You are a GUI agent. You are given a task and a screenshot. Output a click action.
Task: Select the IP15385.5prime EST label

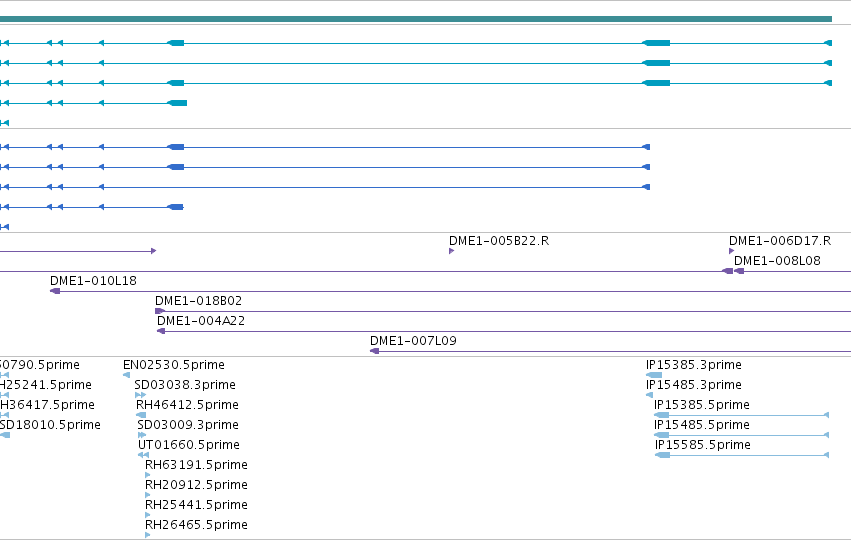[702, 405]
